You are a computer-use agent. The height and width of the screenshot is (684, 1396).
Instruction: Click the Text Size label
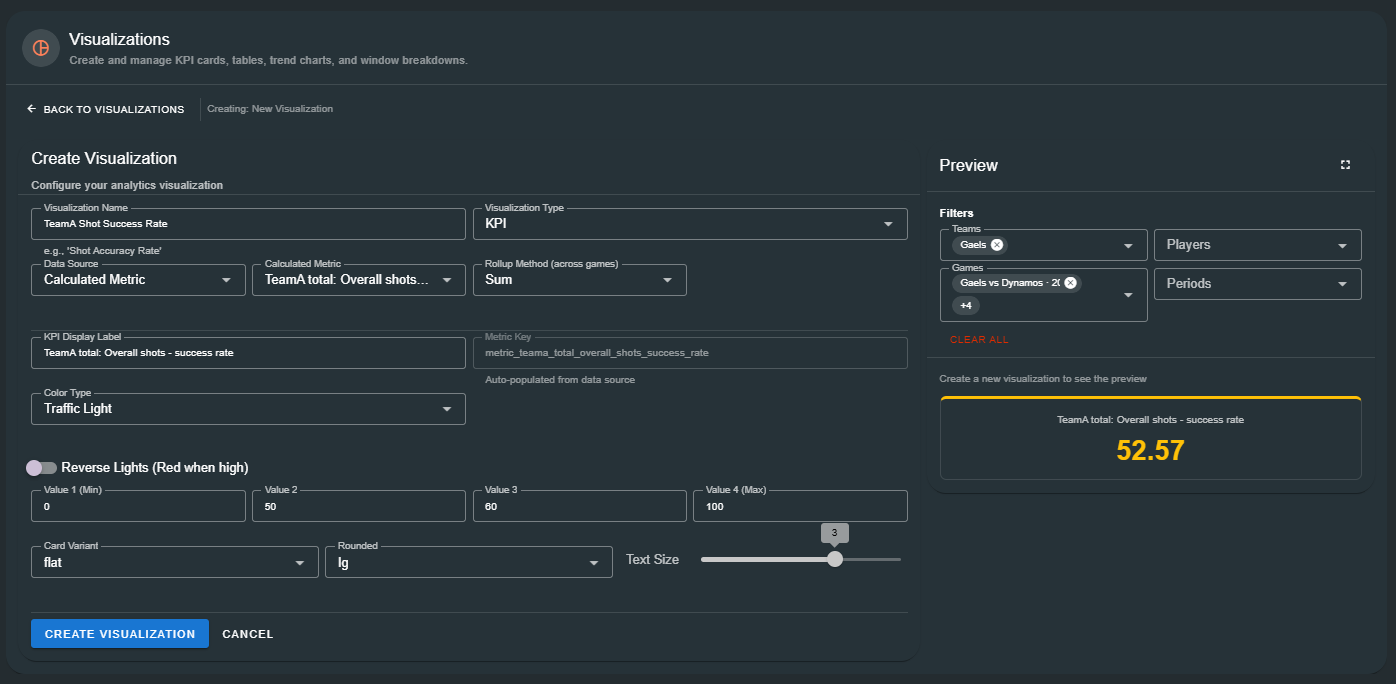[x=652, y=560]
